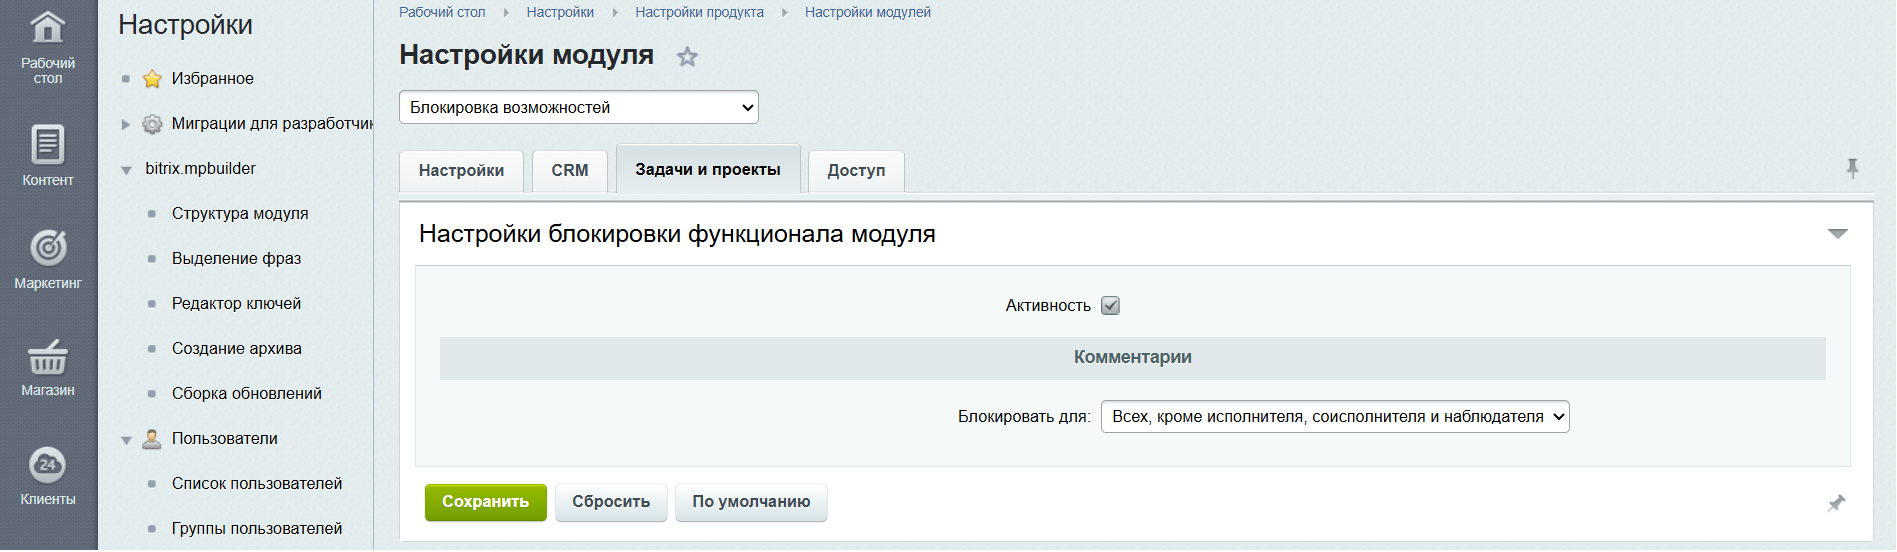Image resolution: width=1897 pixels, height=552 pixels.
Task: Collapse the Настройки блокировки функционала section arrow
Action: [1837, 234]
